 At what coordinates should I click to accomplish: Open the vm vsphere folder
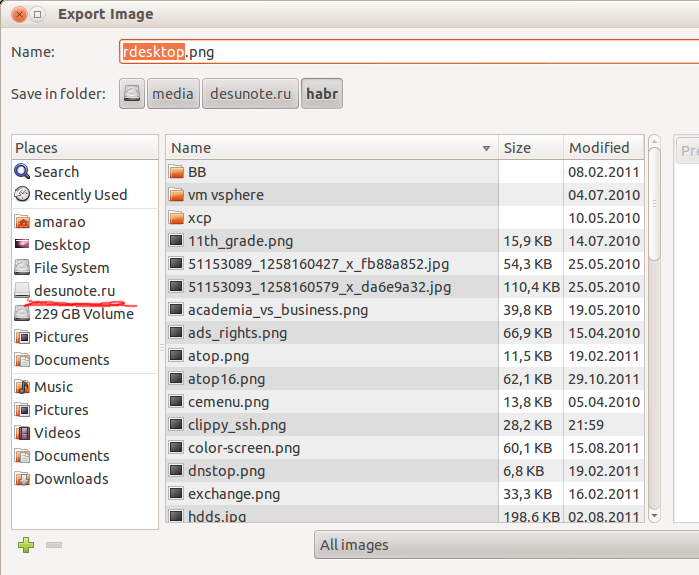click(225, 195)
